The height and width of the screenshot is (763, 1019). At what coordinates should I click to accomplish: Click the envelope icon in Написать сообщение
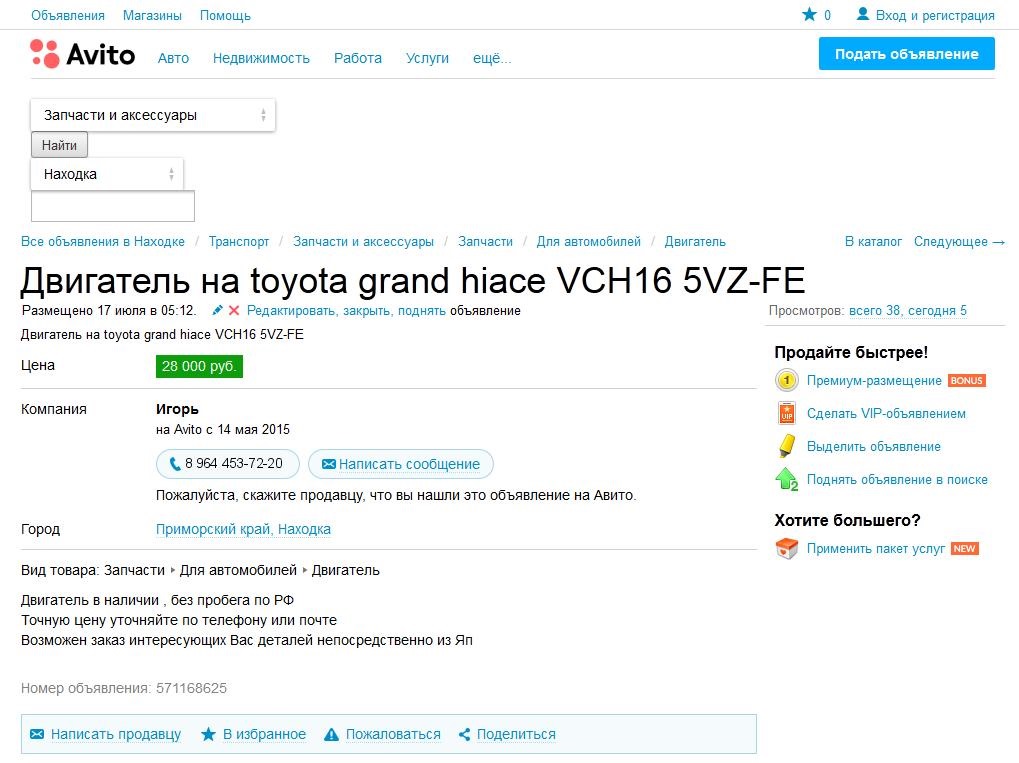point(329,464)
